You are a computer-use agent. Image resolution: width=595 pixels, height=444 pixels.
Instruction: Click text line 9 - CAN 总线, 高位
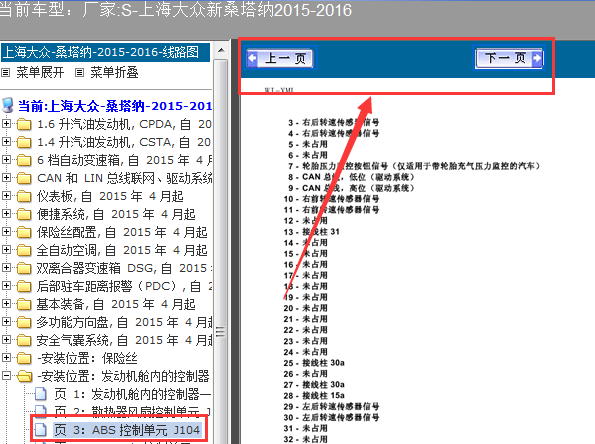click(x=351, y=188)
